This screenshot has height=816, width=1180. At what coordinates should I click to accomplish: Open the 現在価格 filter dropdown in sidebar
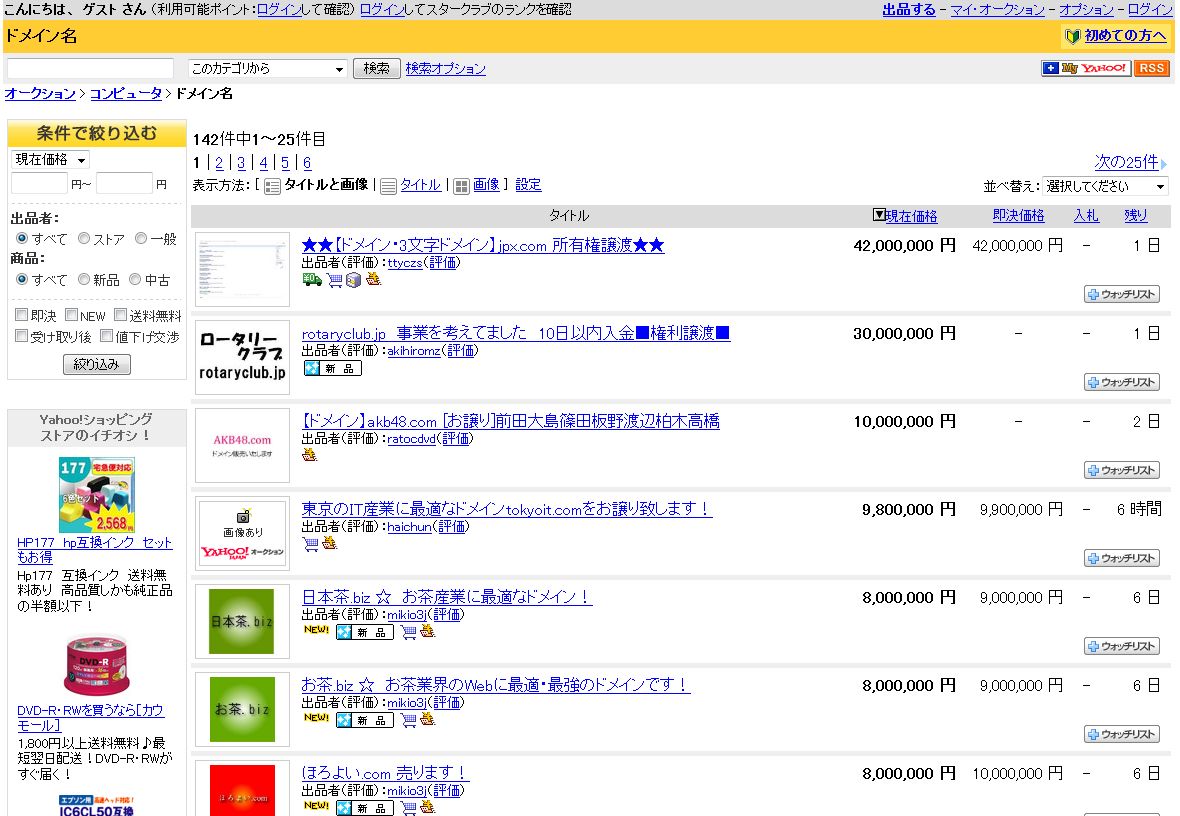pos(50,160)
